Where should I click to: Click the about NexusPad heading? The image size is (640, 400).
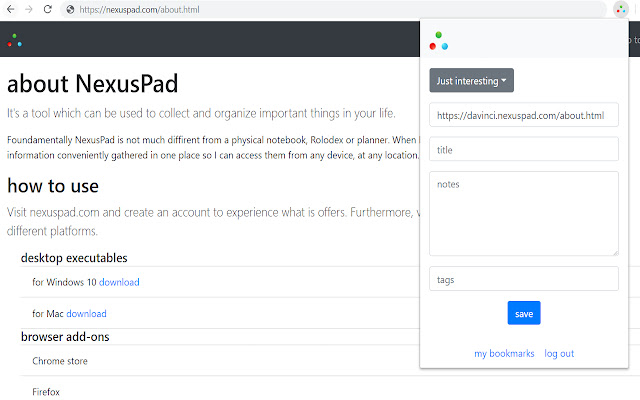[93, 84]
